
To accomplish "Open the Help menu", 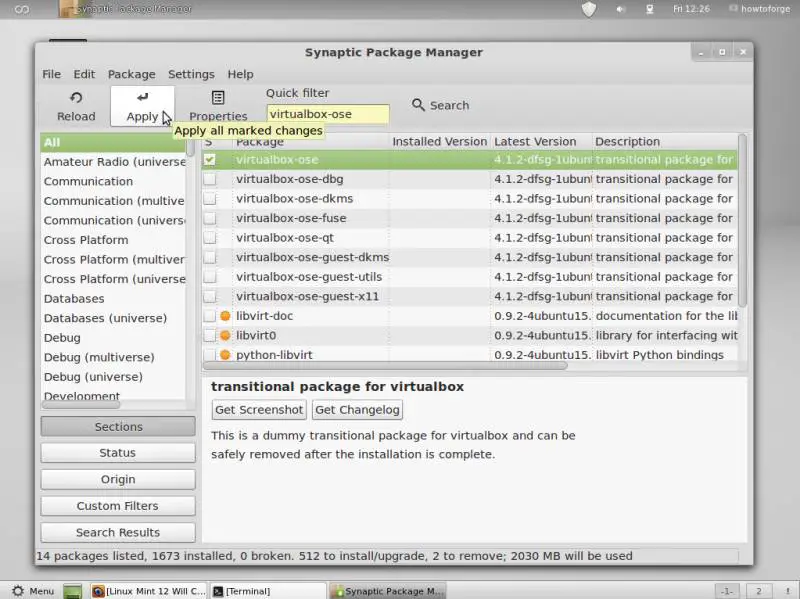I will coord(240,74).
